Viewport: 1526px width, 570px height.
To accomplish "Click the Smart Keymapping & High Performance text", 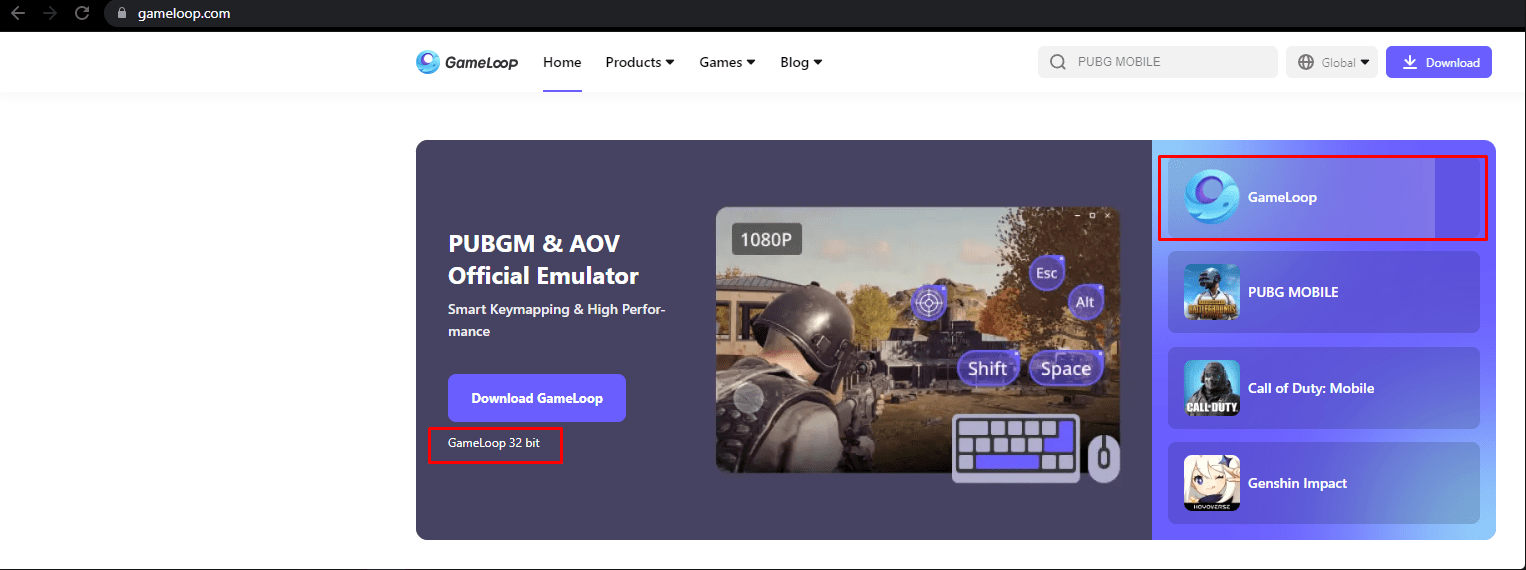I will (557, 320).
